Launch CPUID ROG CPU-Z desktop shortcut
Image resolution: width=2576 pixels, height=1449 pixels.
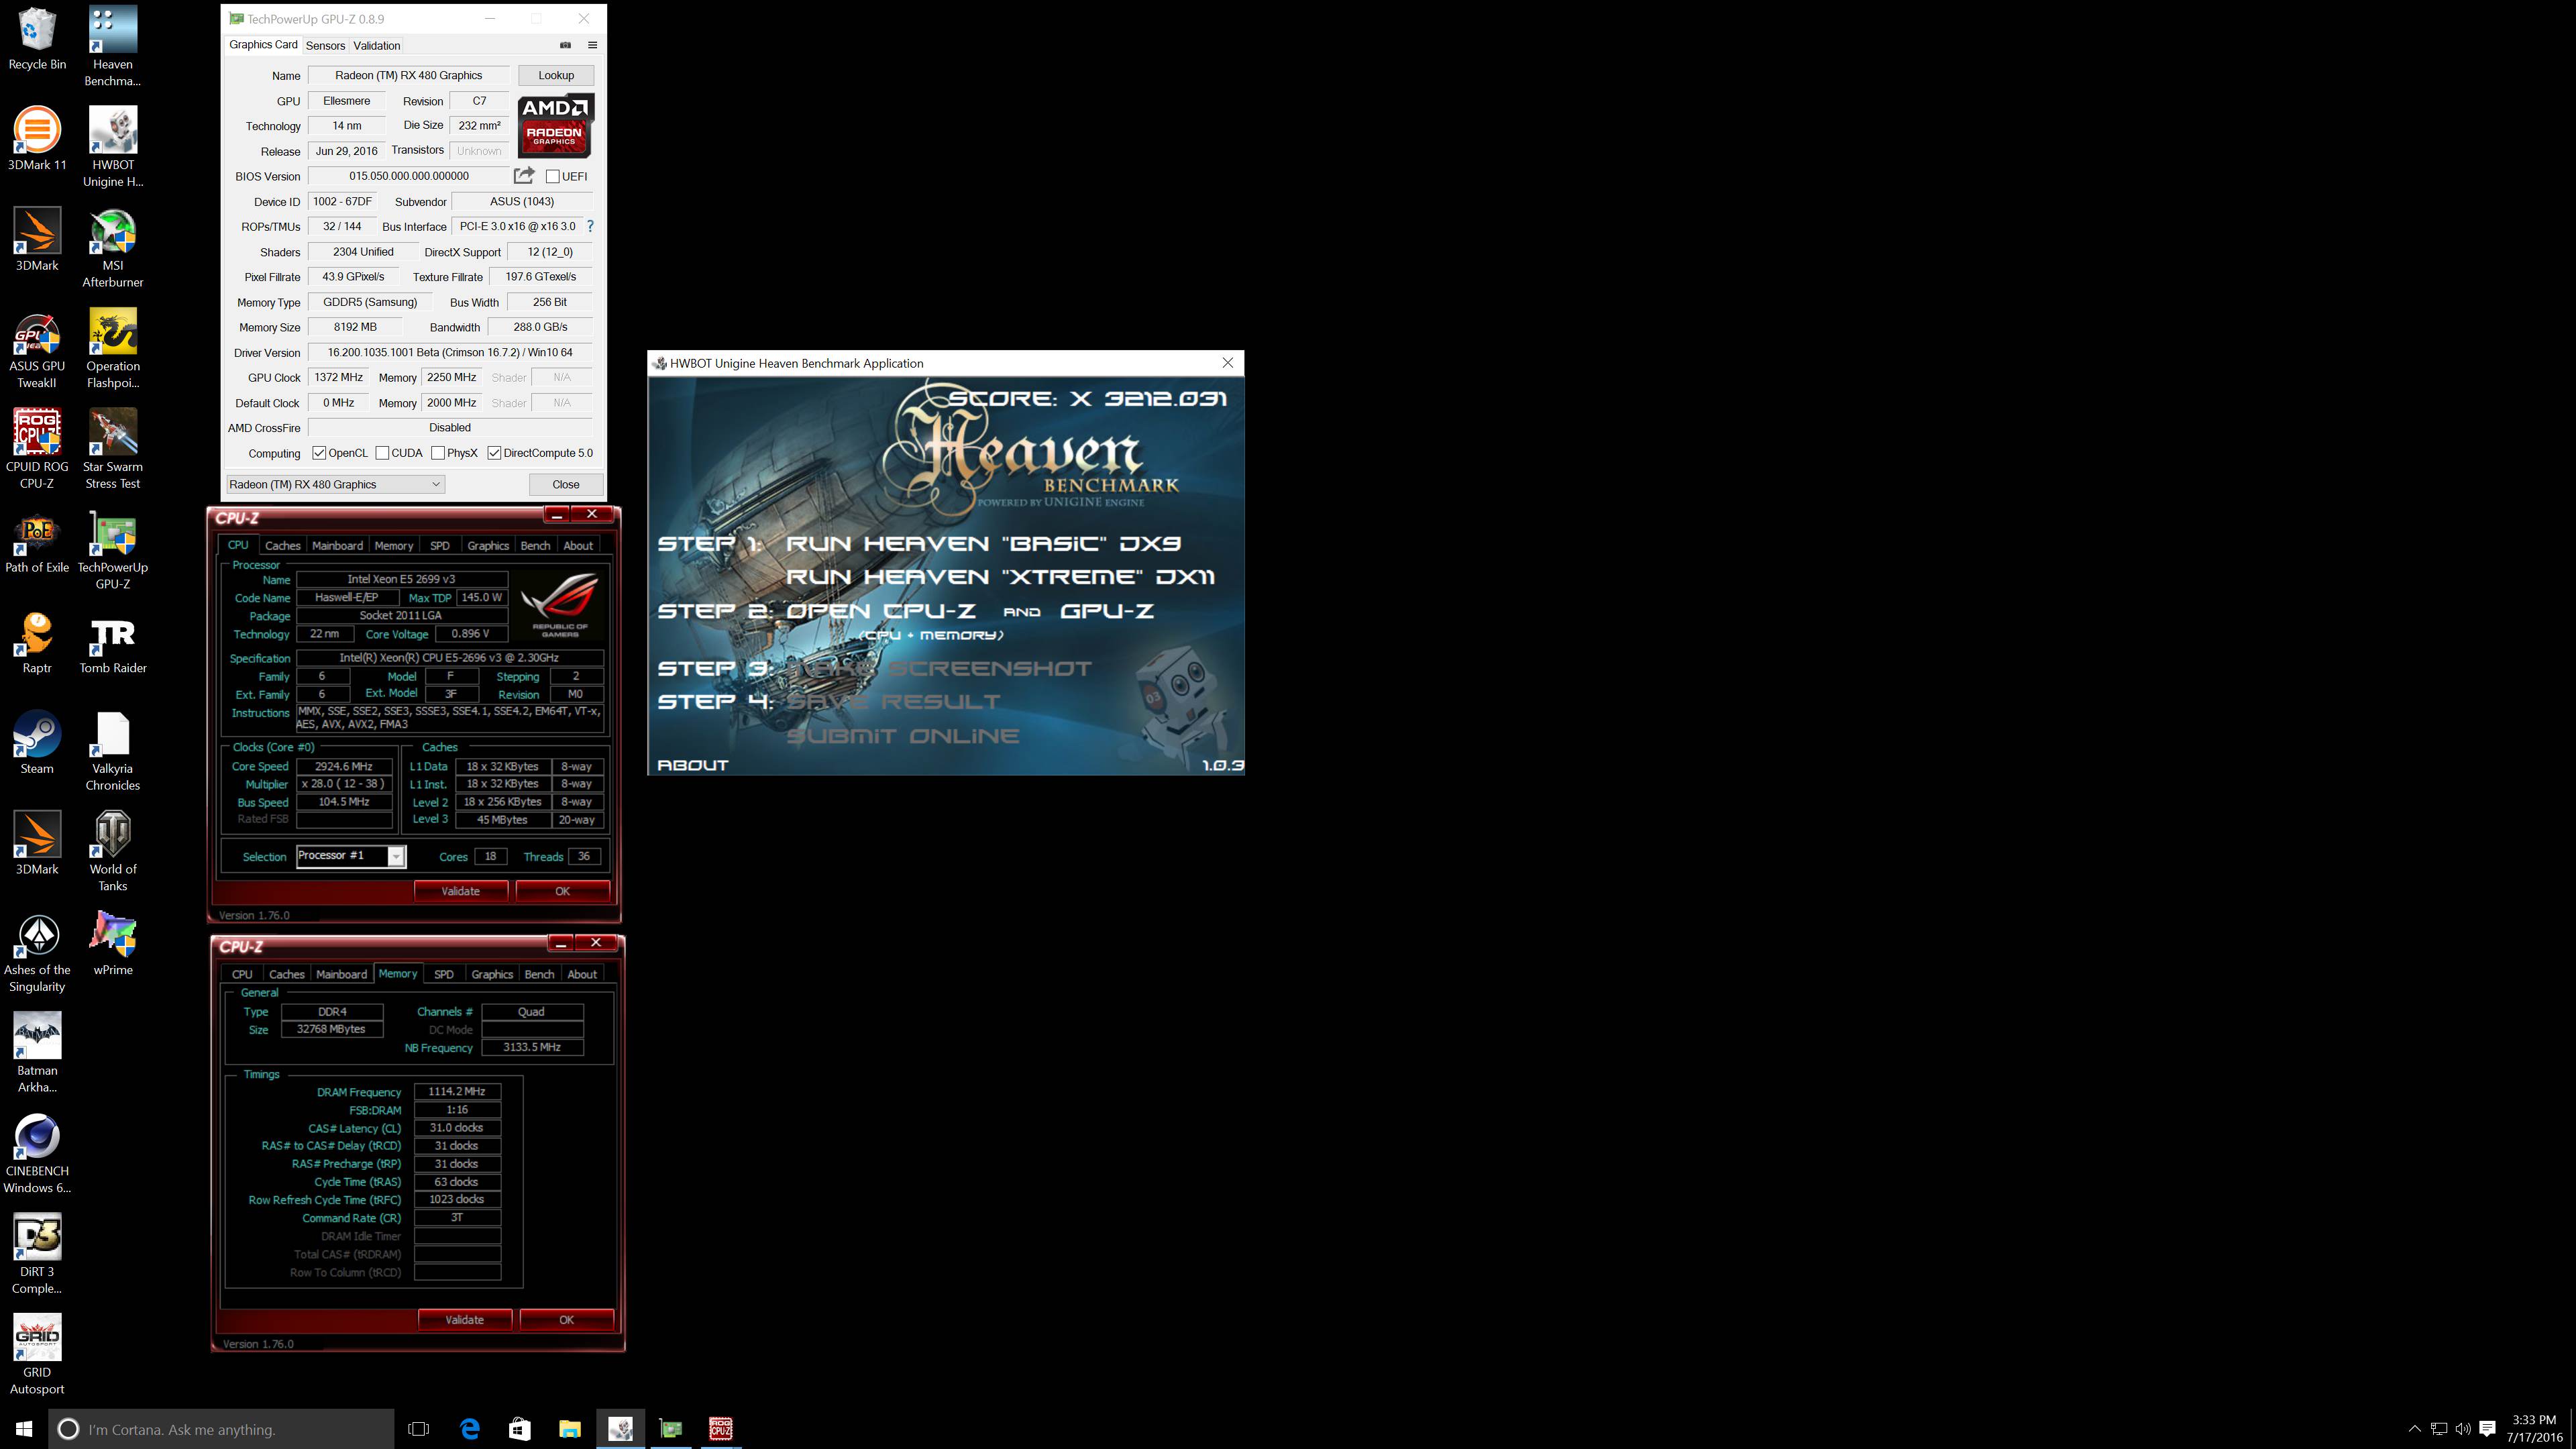click(x=37, y=449)
